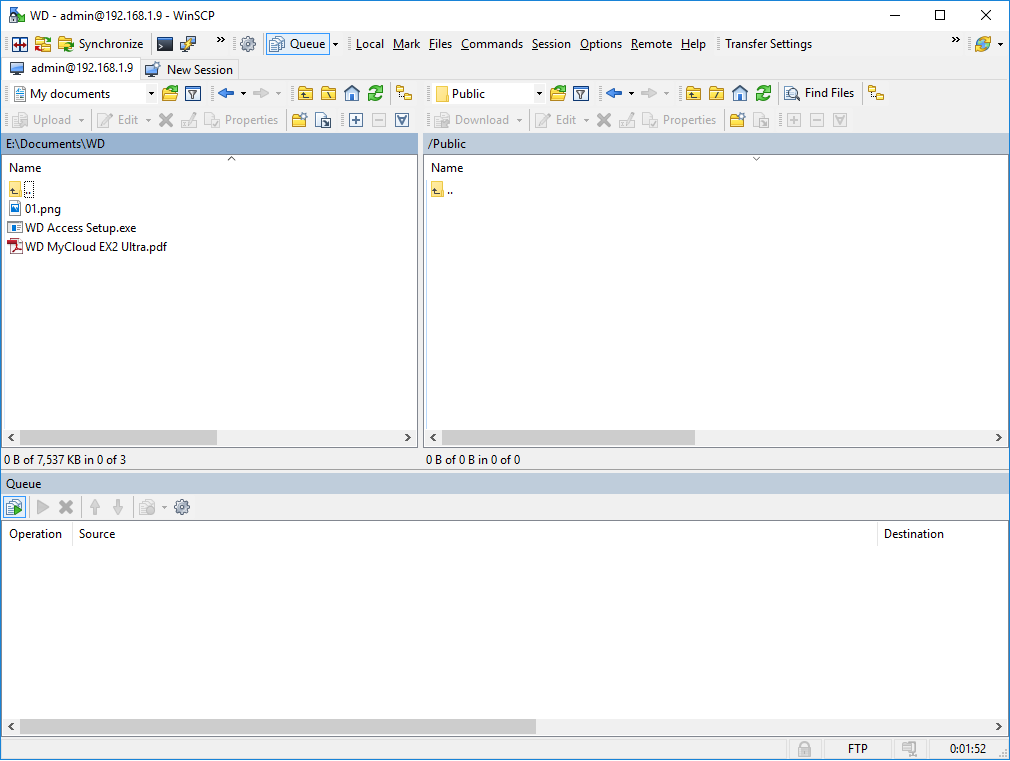
Task: Open the remote back history dropdown arrow
Action: pos(631,94)
